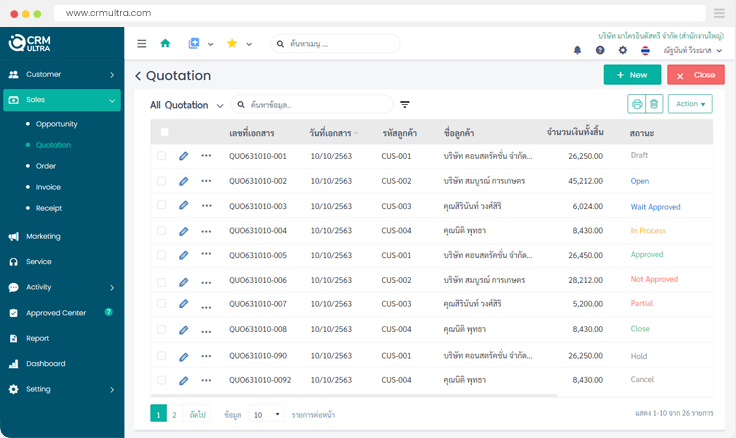Check the box for QUO631010-008

[x=161, y=330]
